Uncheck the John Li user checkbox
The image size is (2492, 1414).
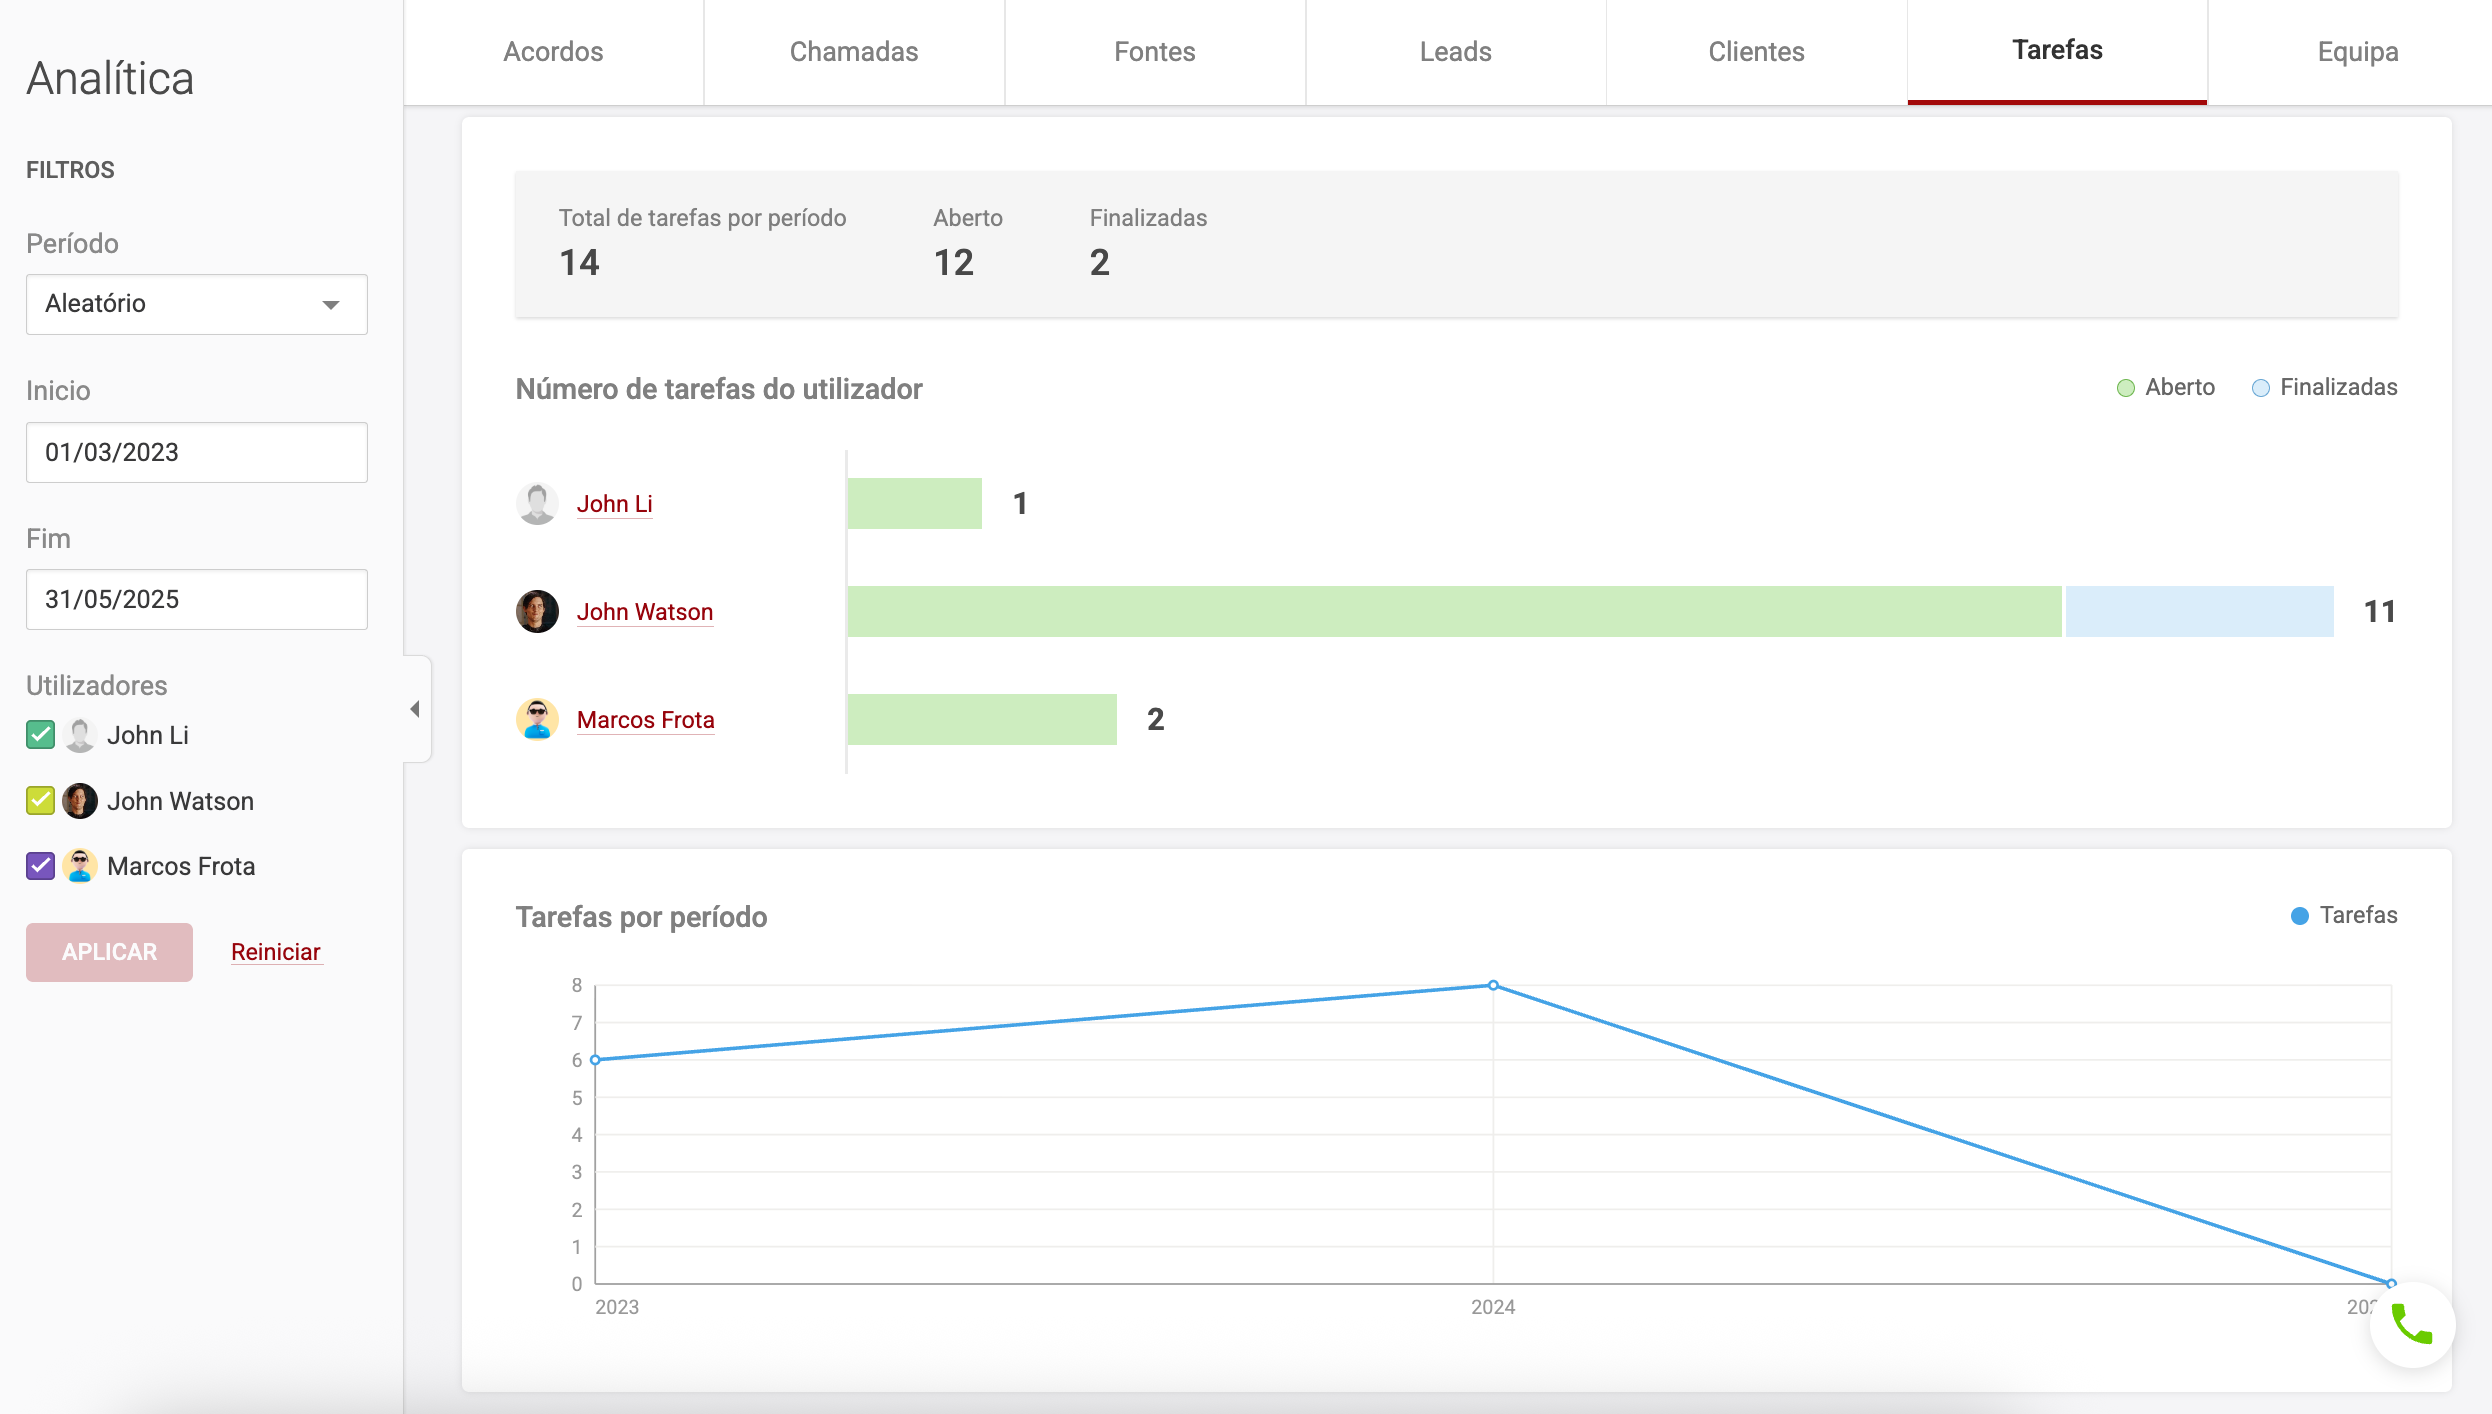click(x=40, y=735)
